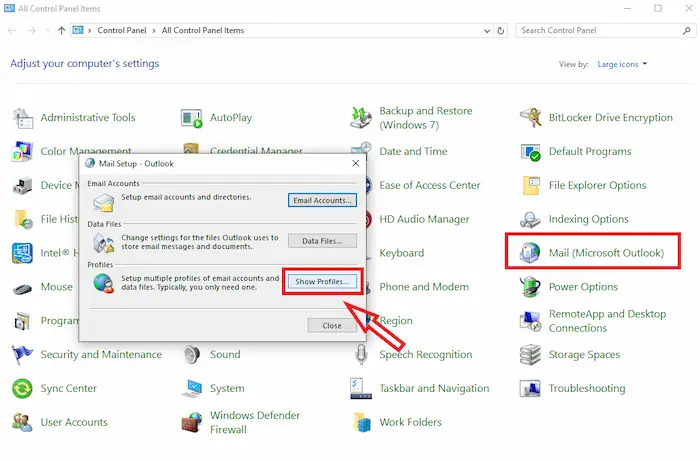Open the Sync Center icon
The height and width of the screenshot is (461, 700).
coord(22,389)
